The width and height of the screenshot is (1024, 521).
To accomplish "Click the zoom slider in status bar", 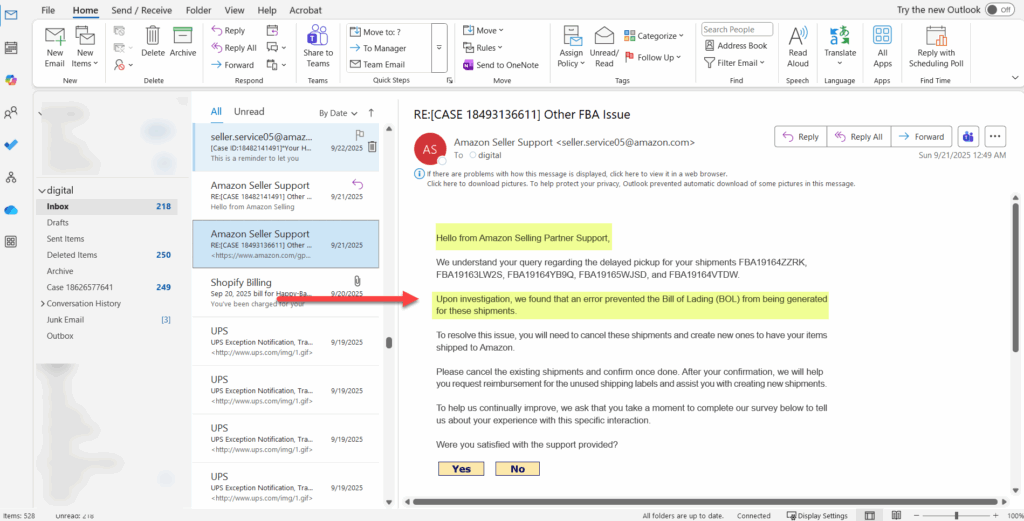I will point(956,515).
